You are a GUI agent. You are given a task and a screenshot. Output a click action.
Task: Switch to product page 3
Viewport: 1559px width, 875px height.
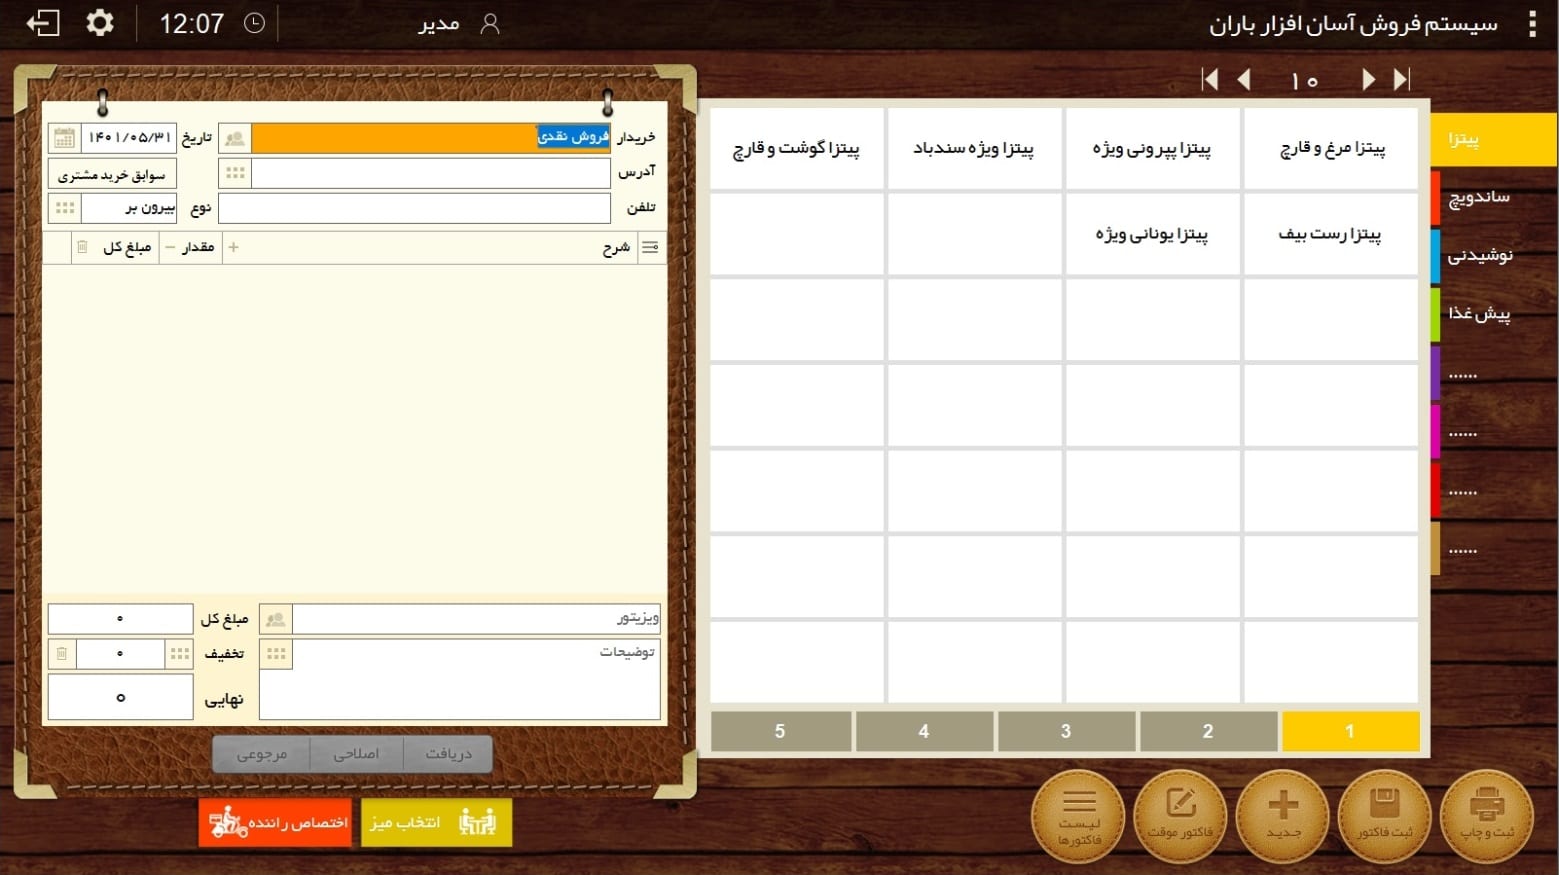point(1066,731)
